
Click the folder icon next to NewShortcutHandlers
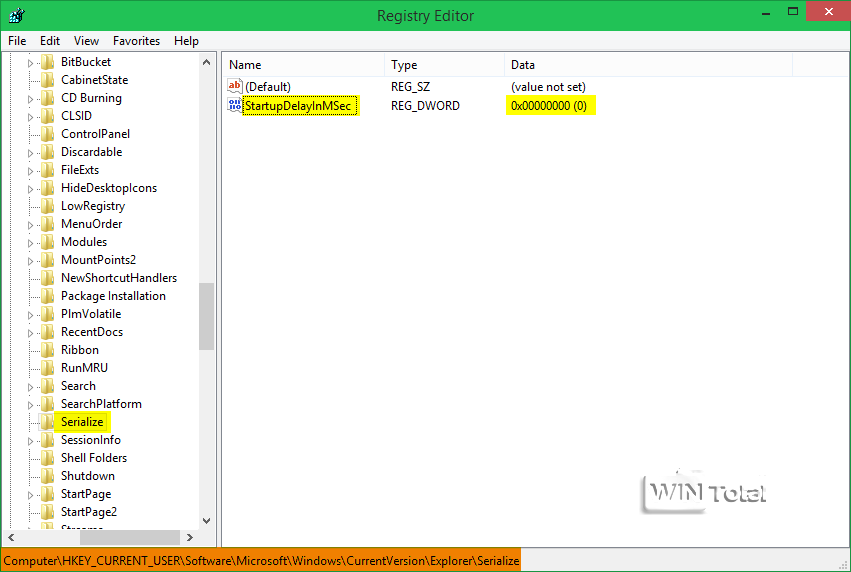tap(48, 278)
